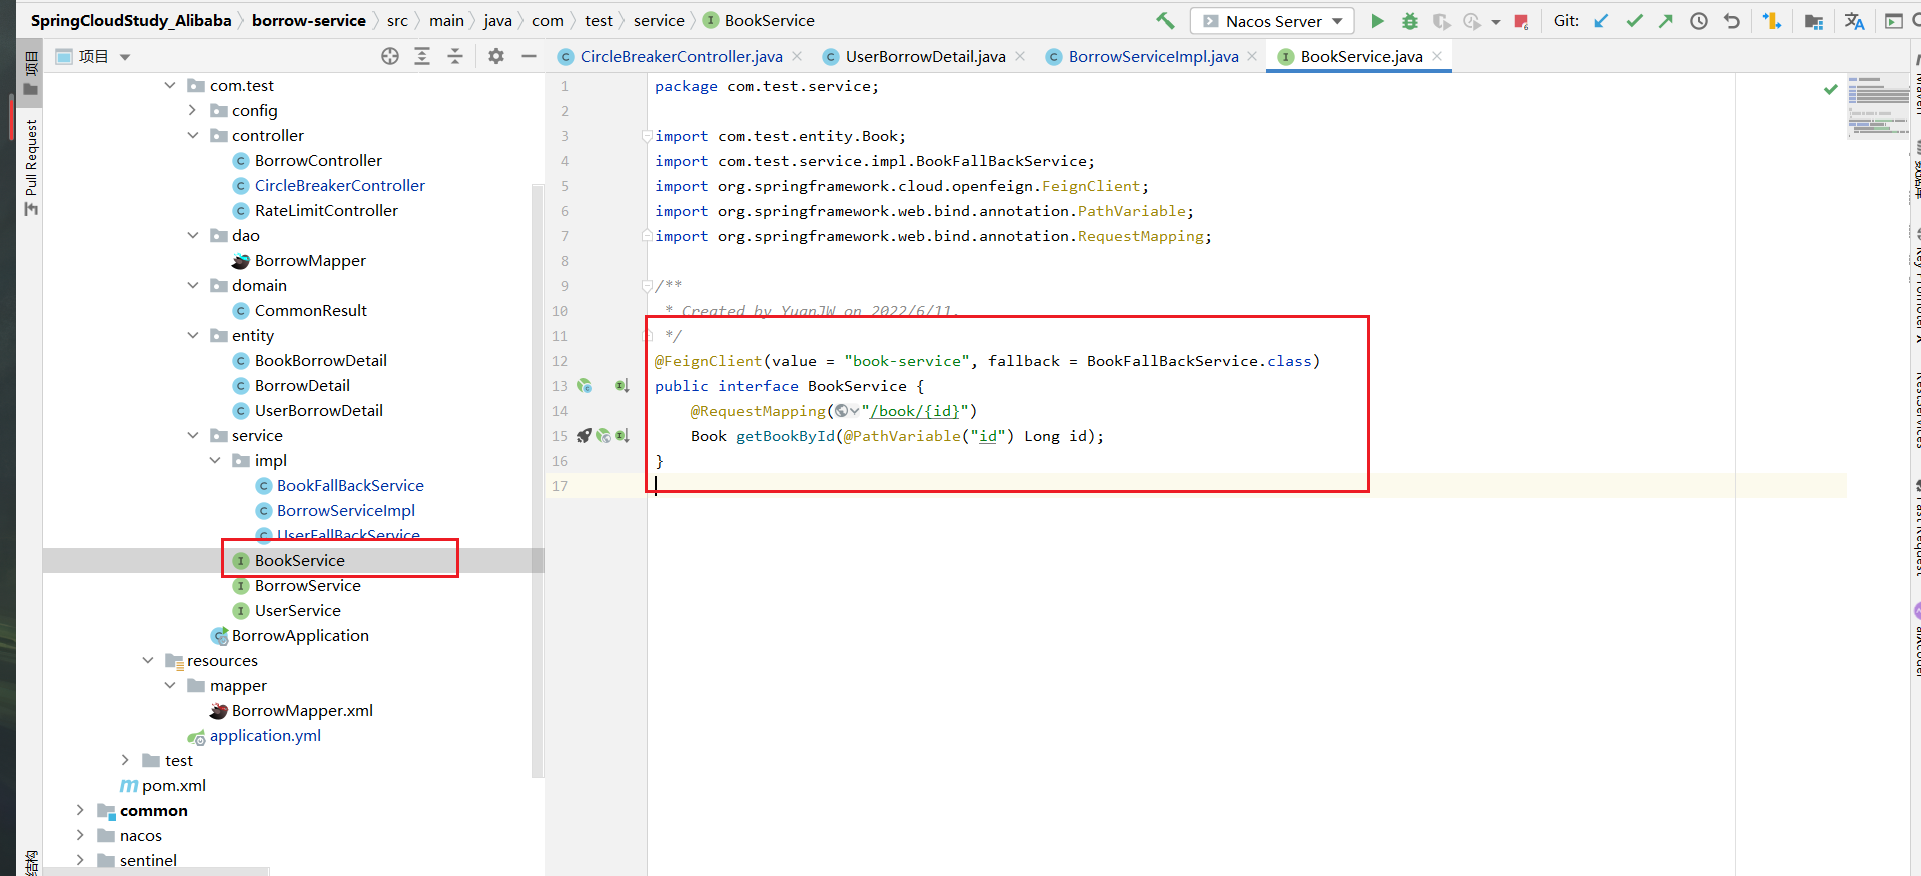Close the UserBorrowDetail.java tab
The width and height of the screenshot is (1921, 876).
click(x=1020, y=56)
